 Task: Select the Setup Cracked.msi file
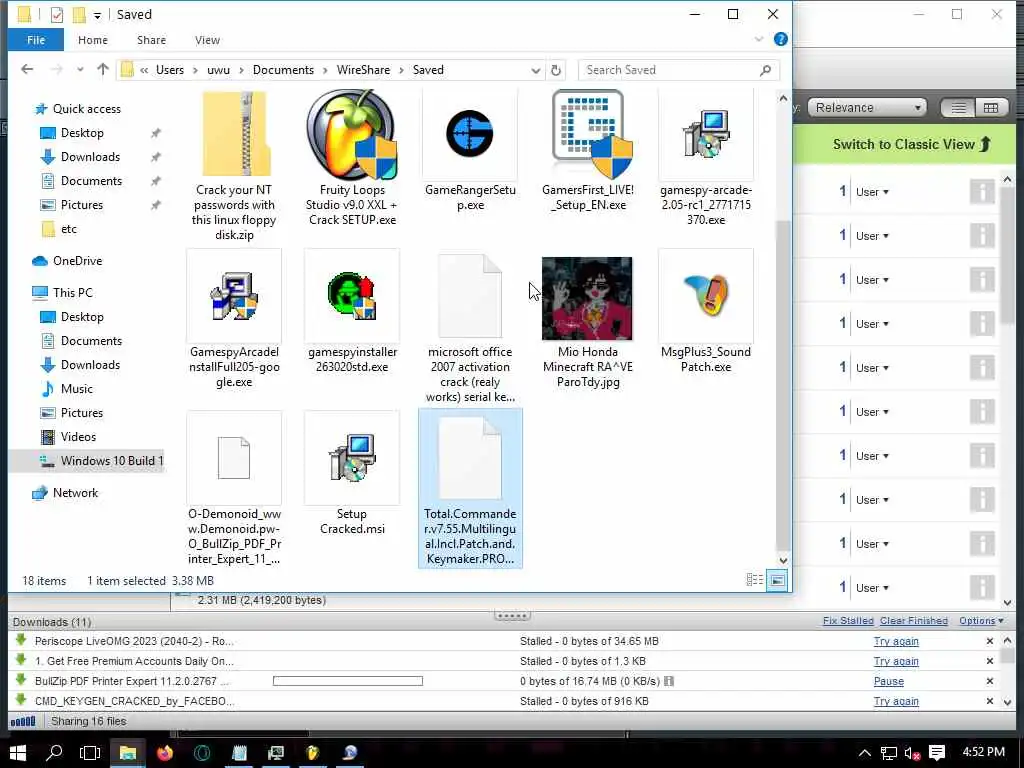click(352, 473)
